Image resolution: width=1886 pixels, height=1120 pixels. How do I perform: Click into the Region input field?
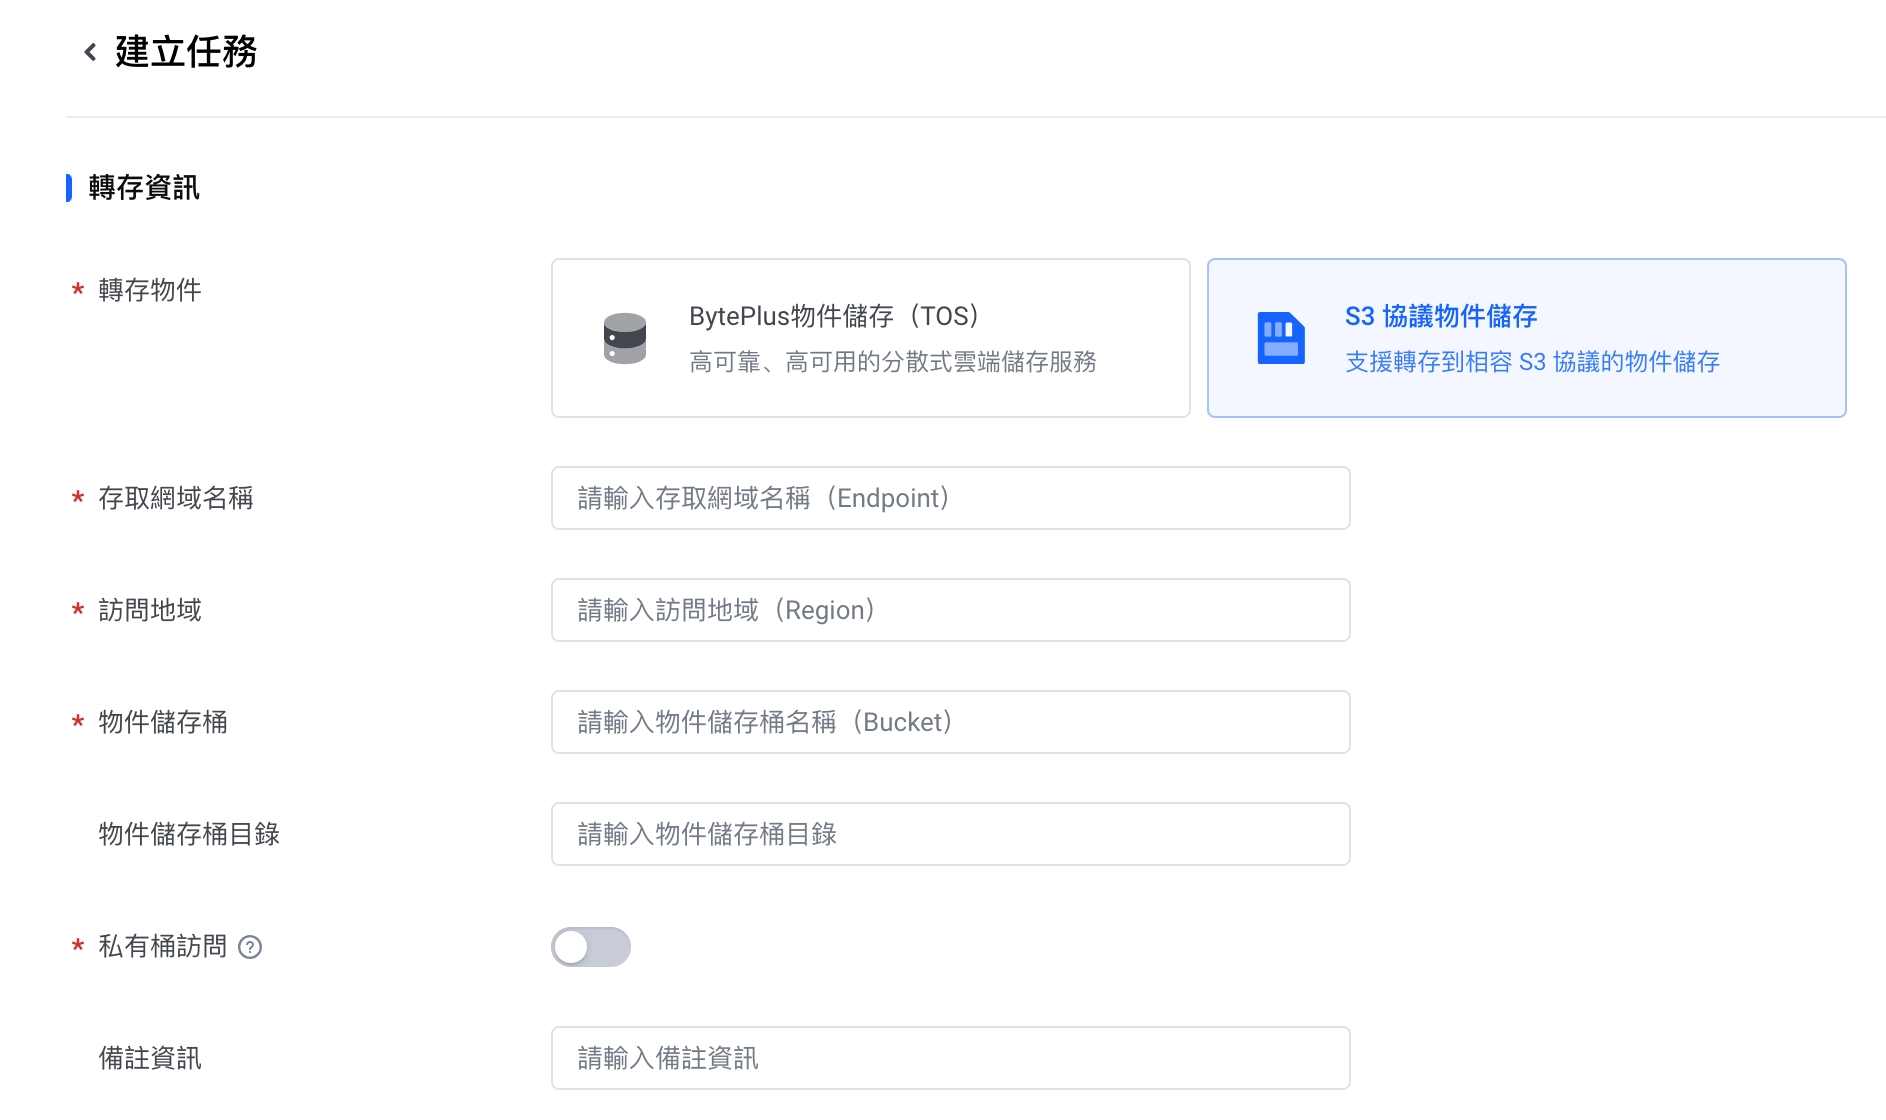tap(950, 610)
